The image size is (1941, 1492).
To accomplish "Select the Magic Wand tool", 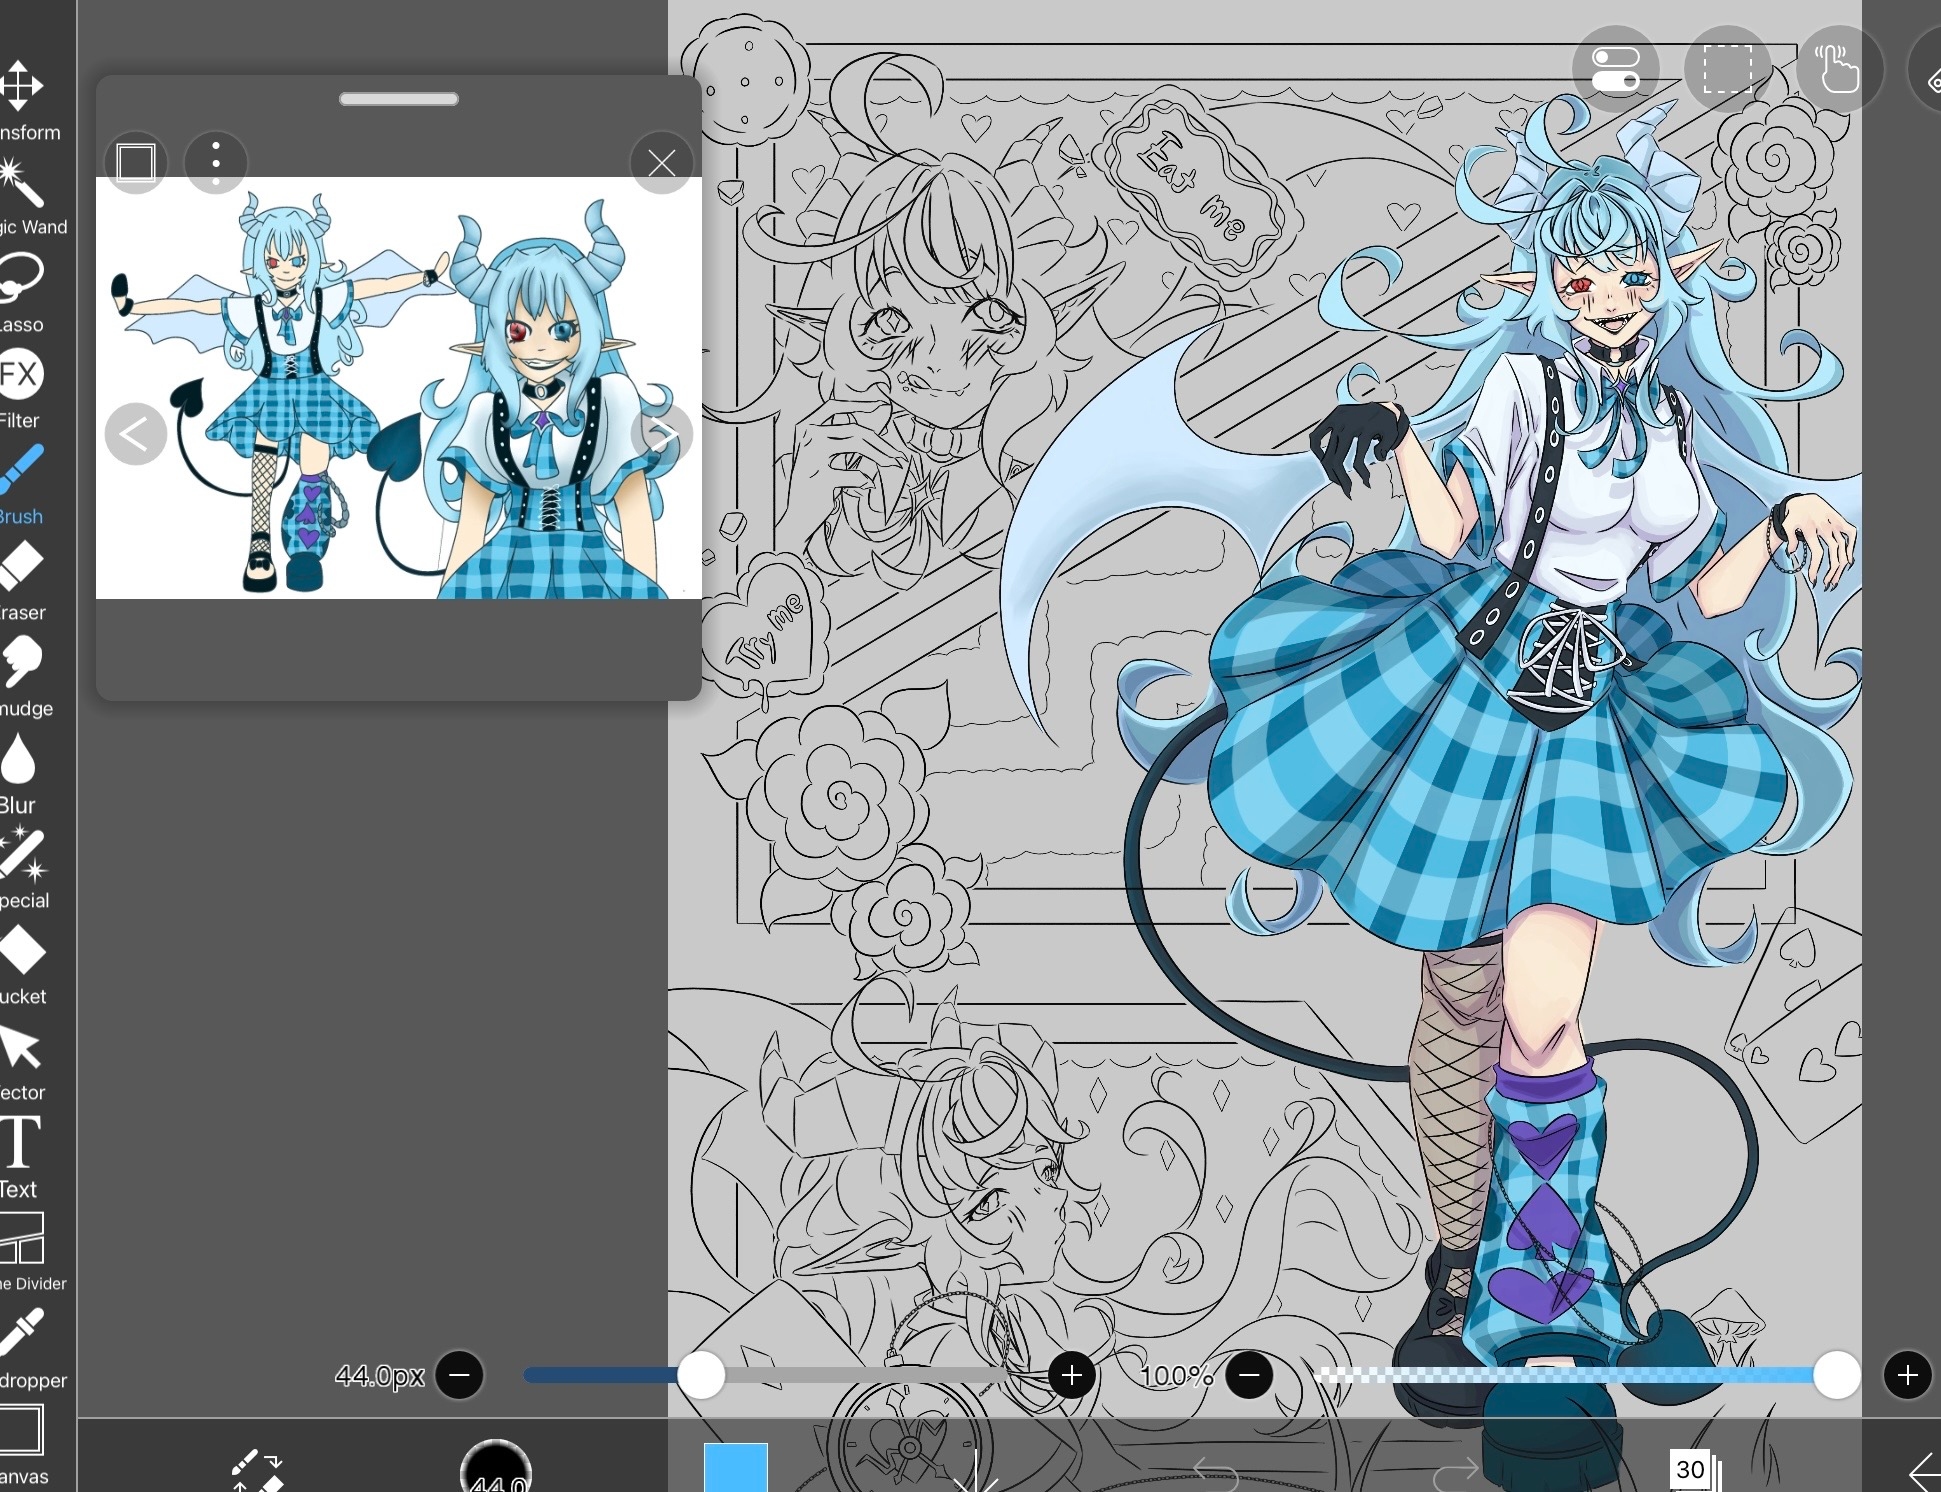I will click(x=22, y=184).
